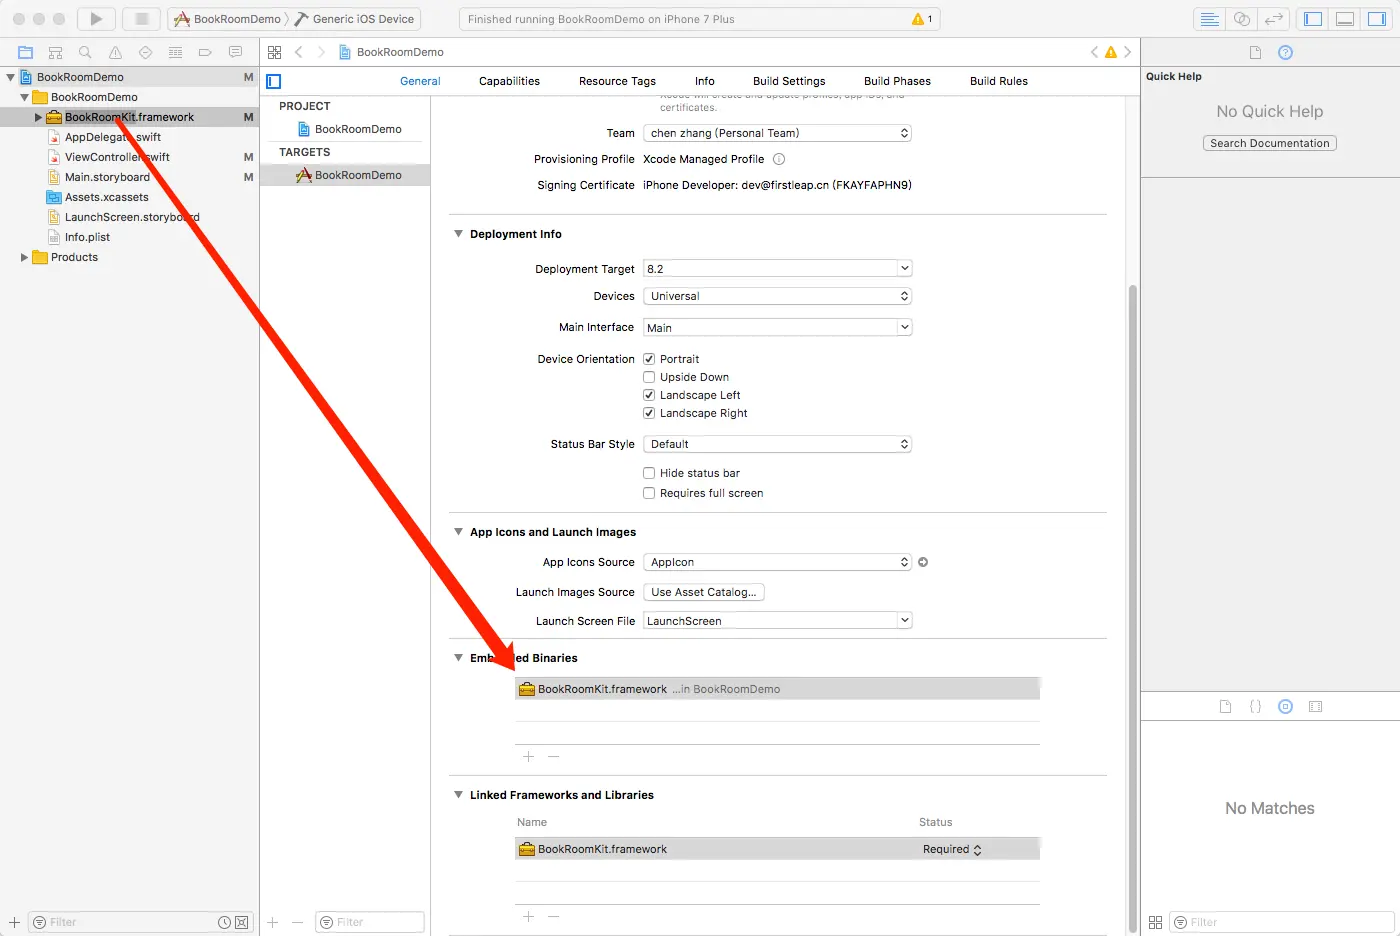
Task: Open the Info tab
Action: [705, 81]
